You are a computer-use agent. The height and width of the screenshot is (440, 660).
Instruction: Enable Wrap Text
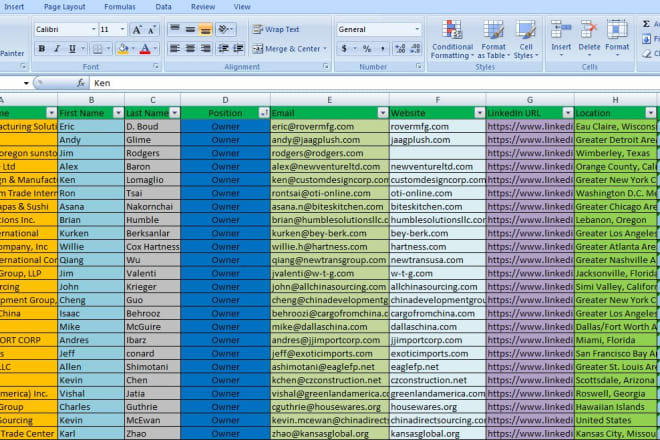pos(276,29)
